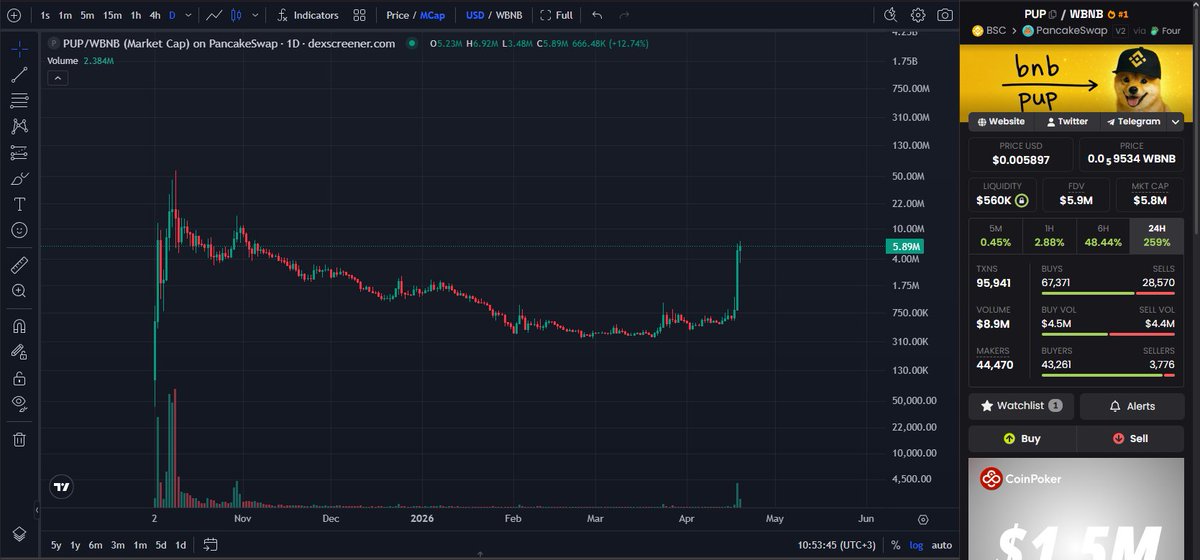Toggle stay in drawing mode
Image resolution: width=1200 pixels, height=560 pixels.
(19, 352)
